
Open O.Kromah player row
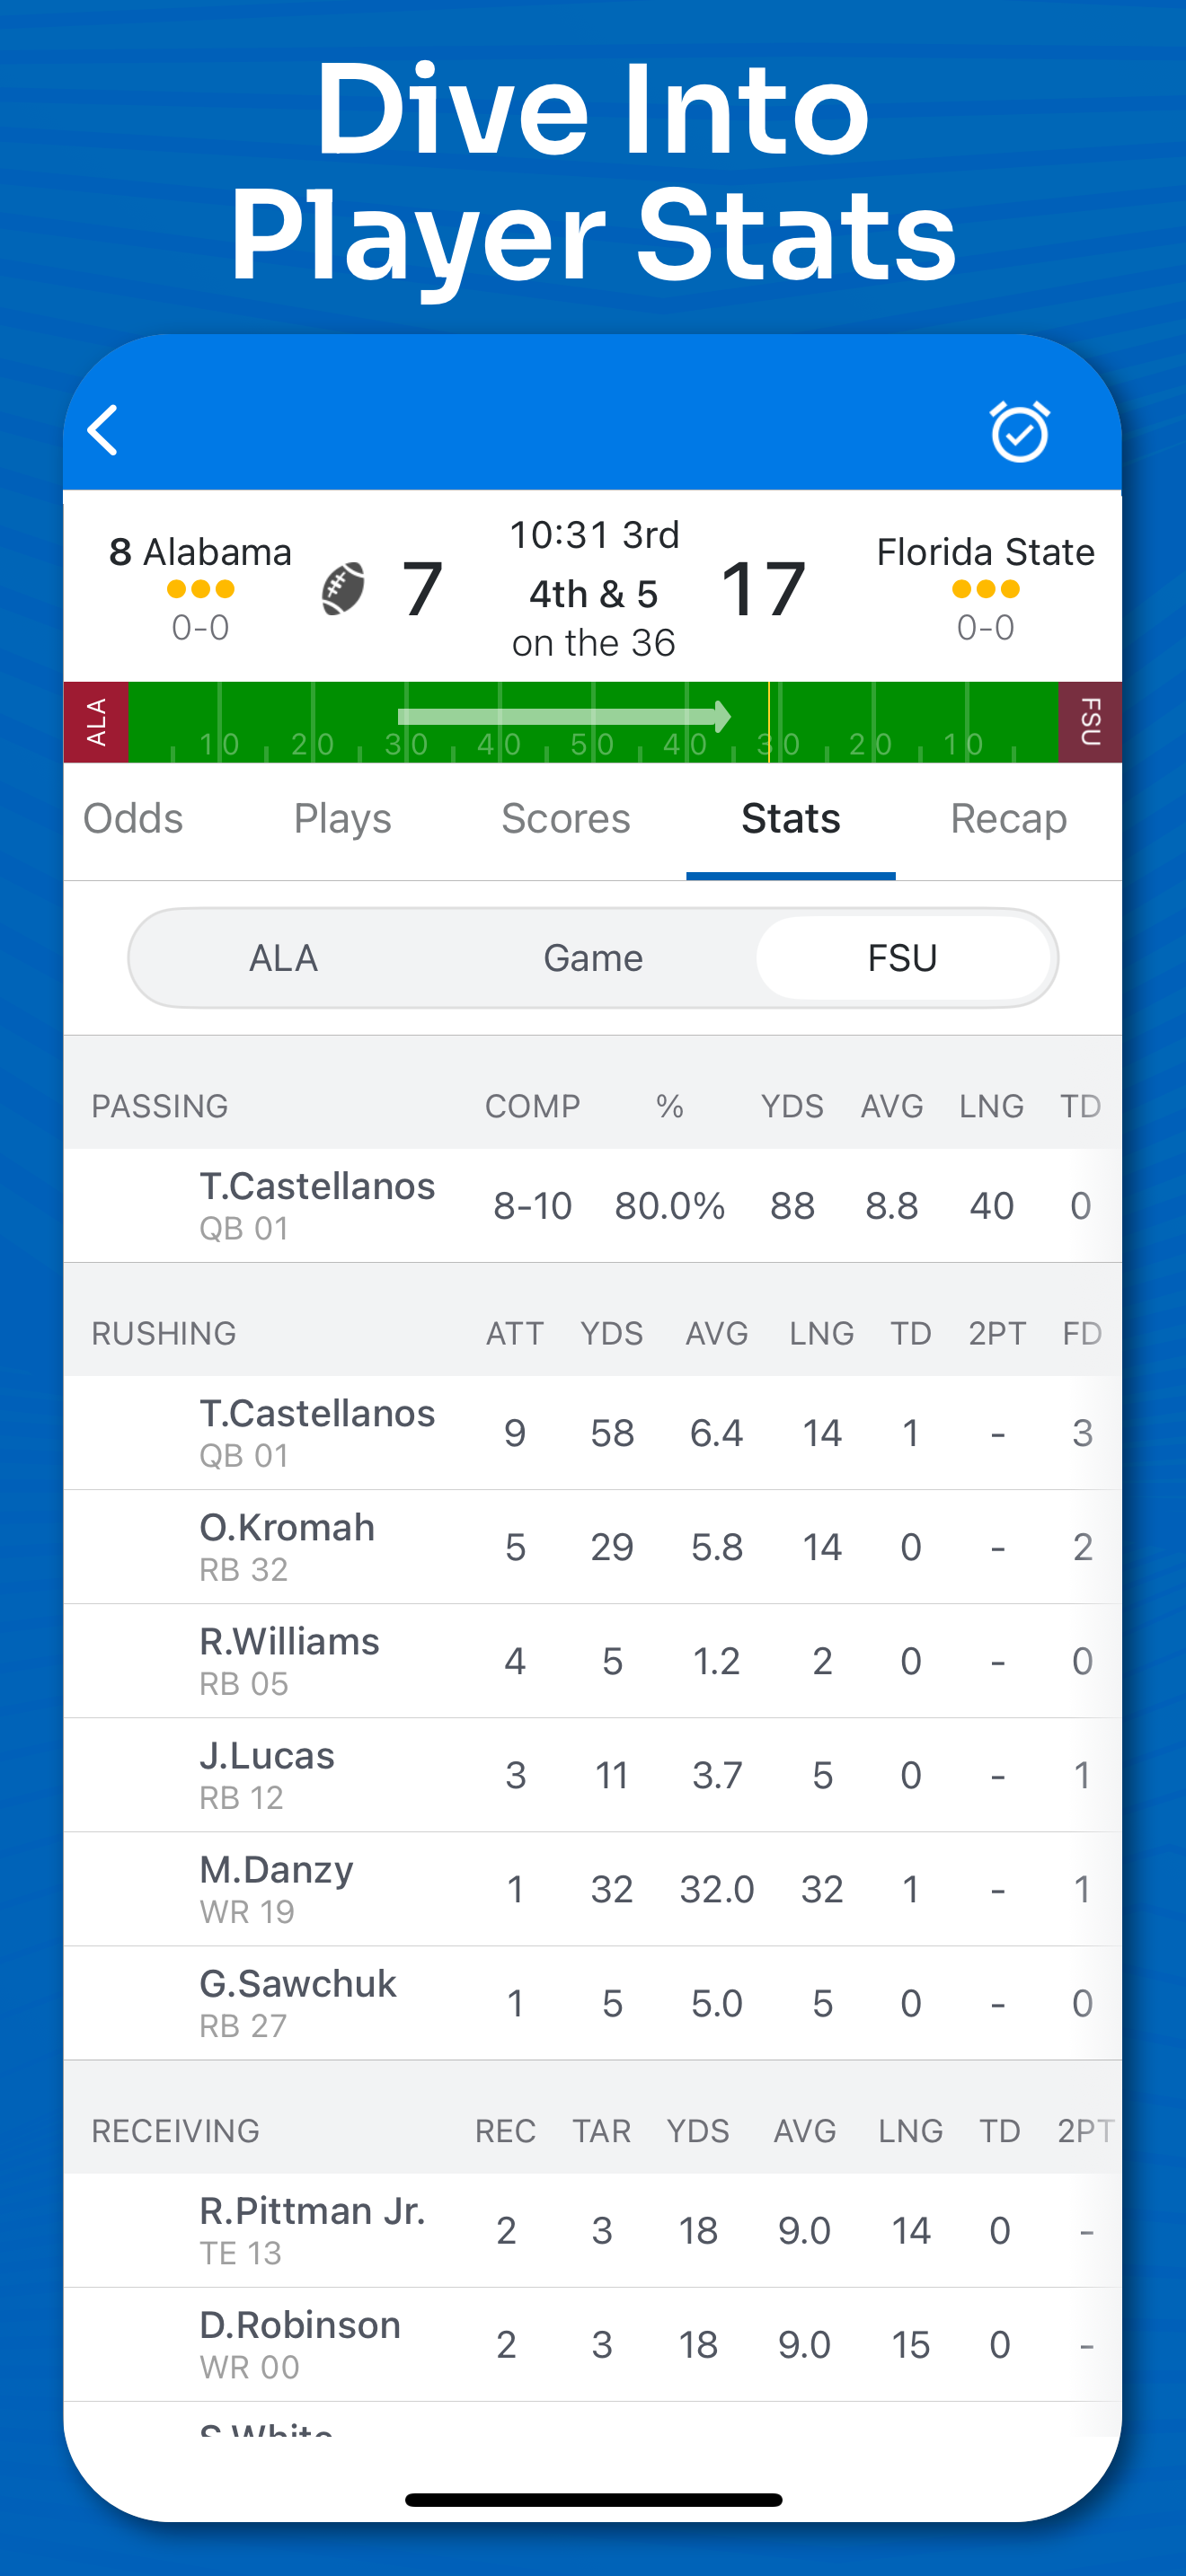(x=593, y=1547)
